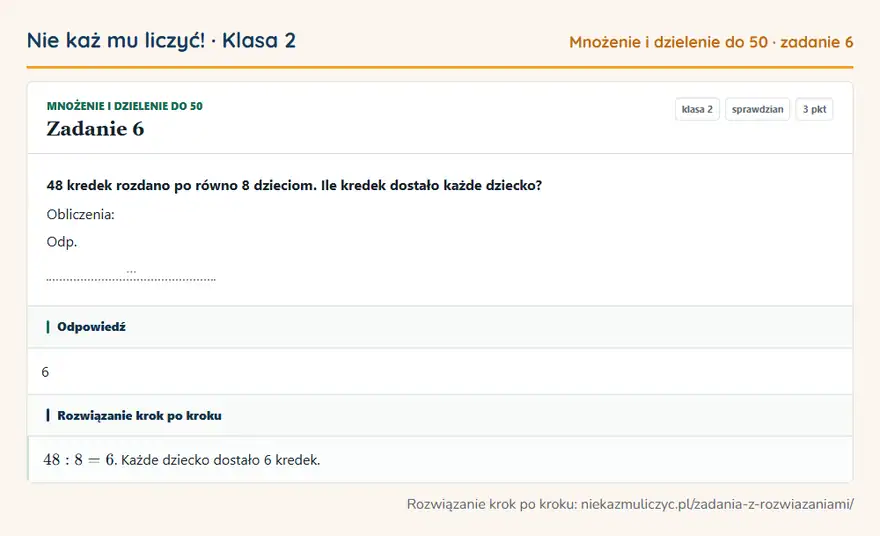
Task: Open the niekazmuliczyc.pl/zadania-z-rozwiazaniami/ footer link
Action: point(717,504)
